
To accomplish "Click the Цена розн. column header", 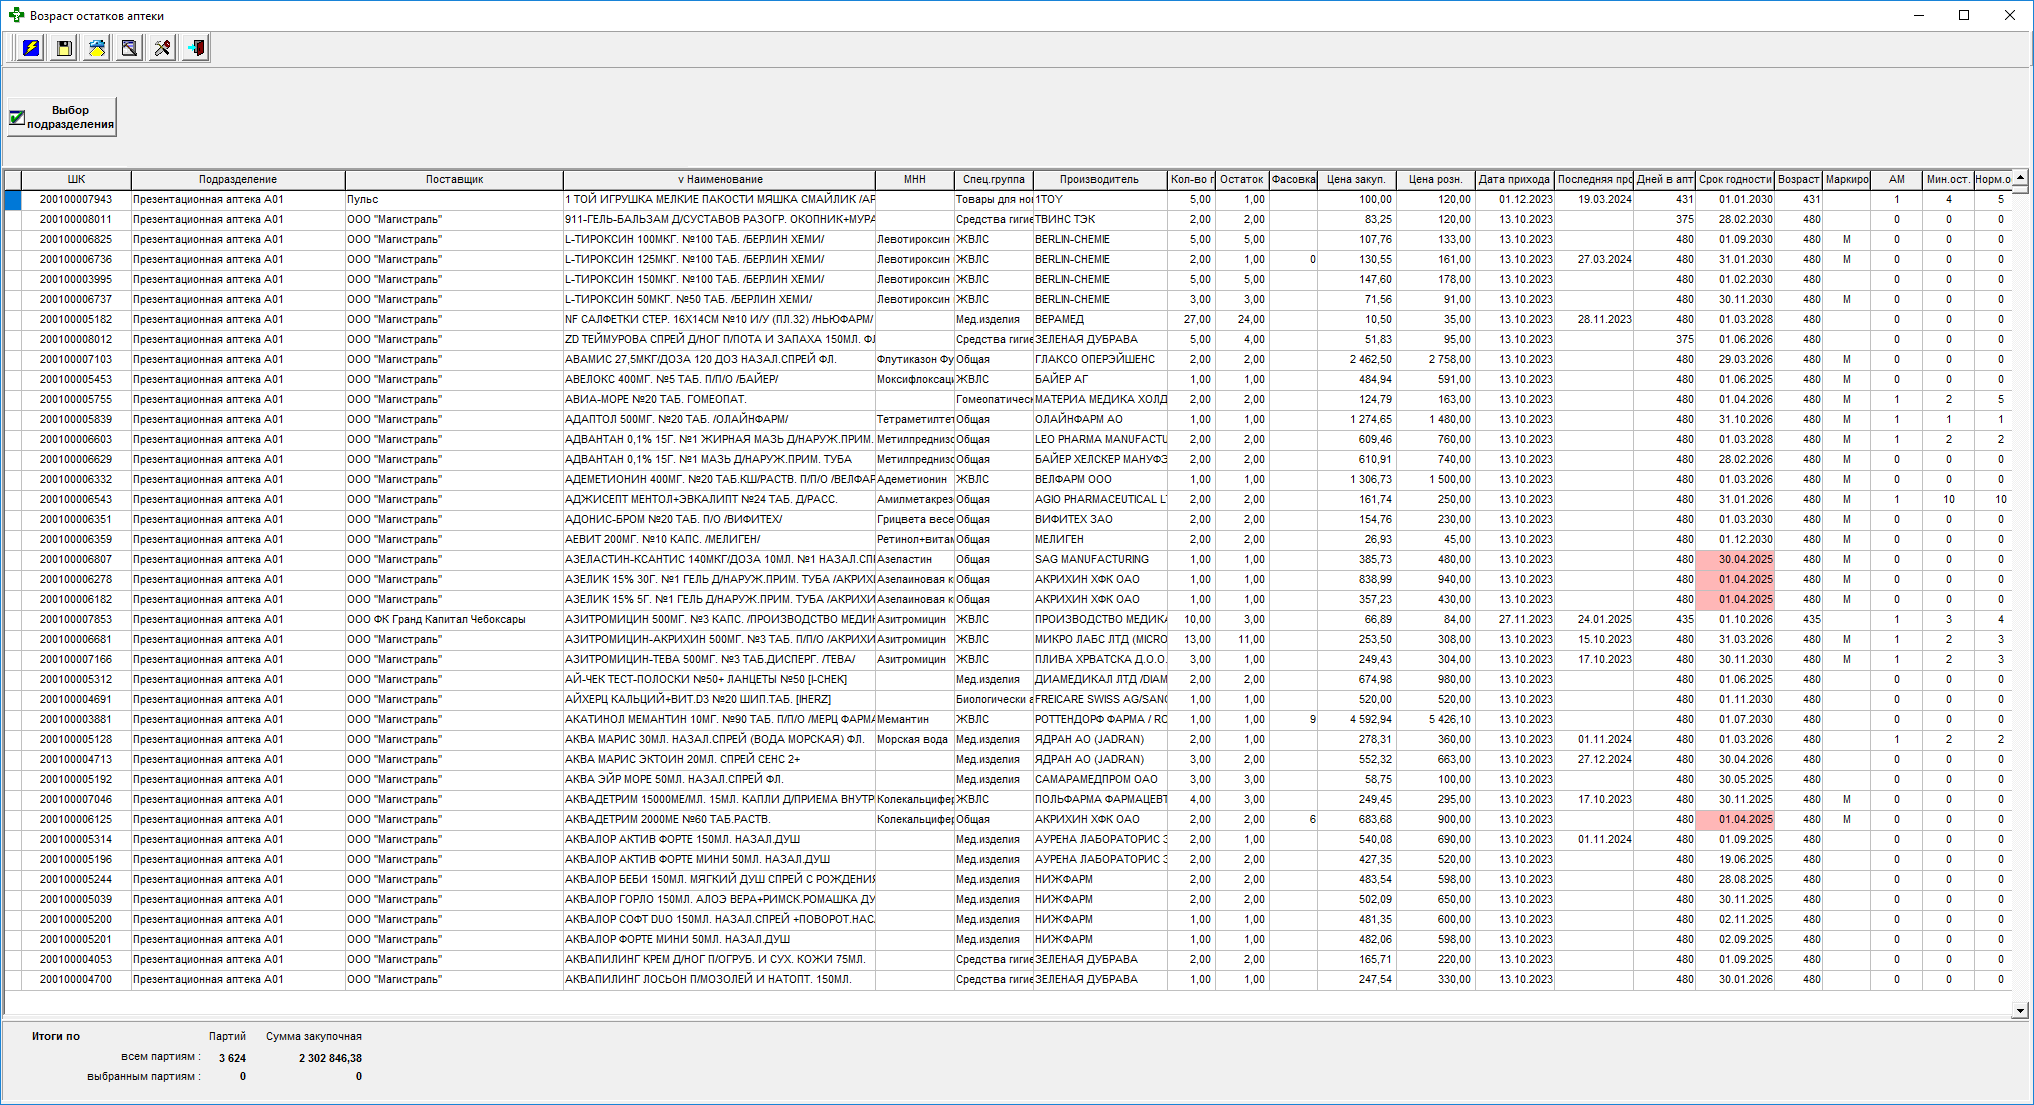I will click(x=1436, y=180).
